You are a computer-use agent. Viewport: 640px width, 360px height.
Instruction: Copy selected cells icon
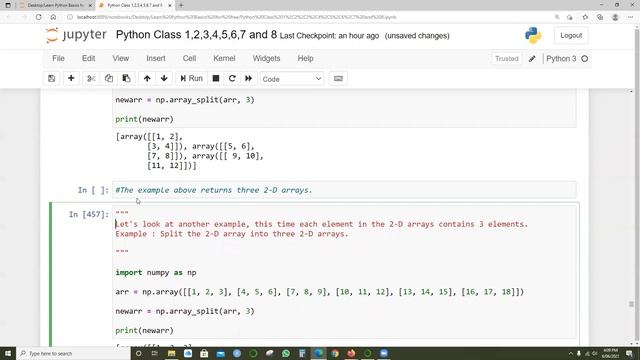[x=109, y=78]
